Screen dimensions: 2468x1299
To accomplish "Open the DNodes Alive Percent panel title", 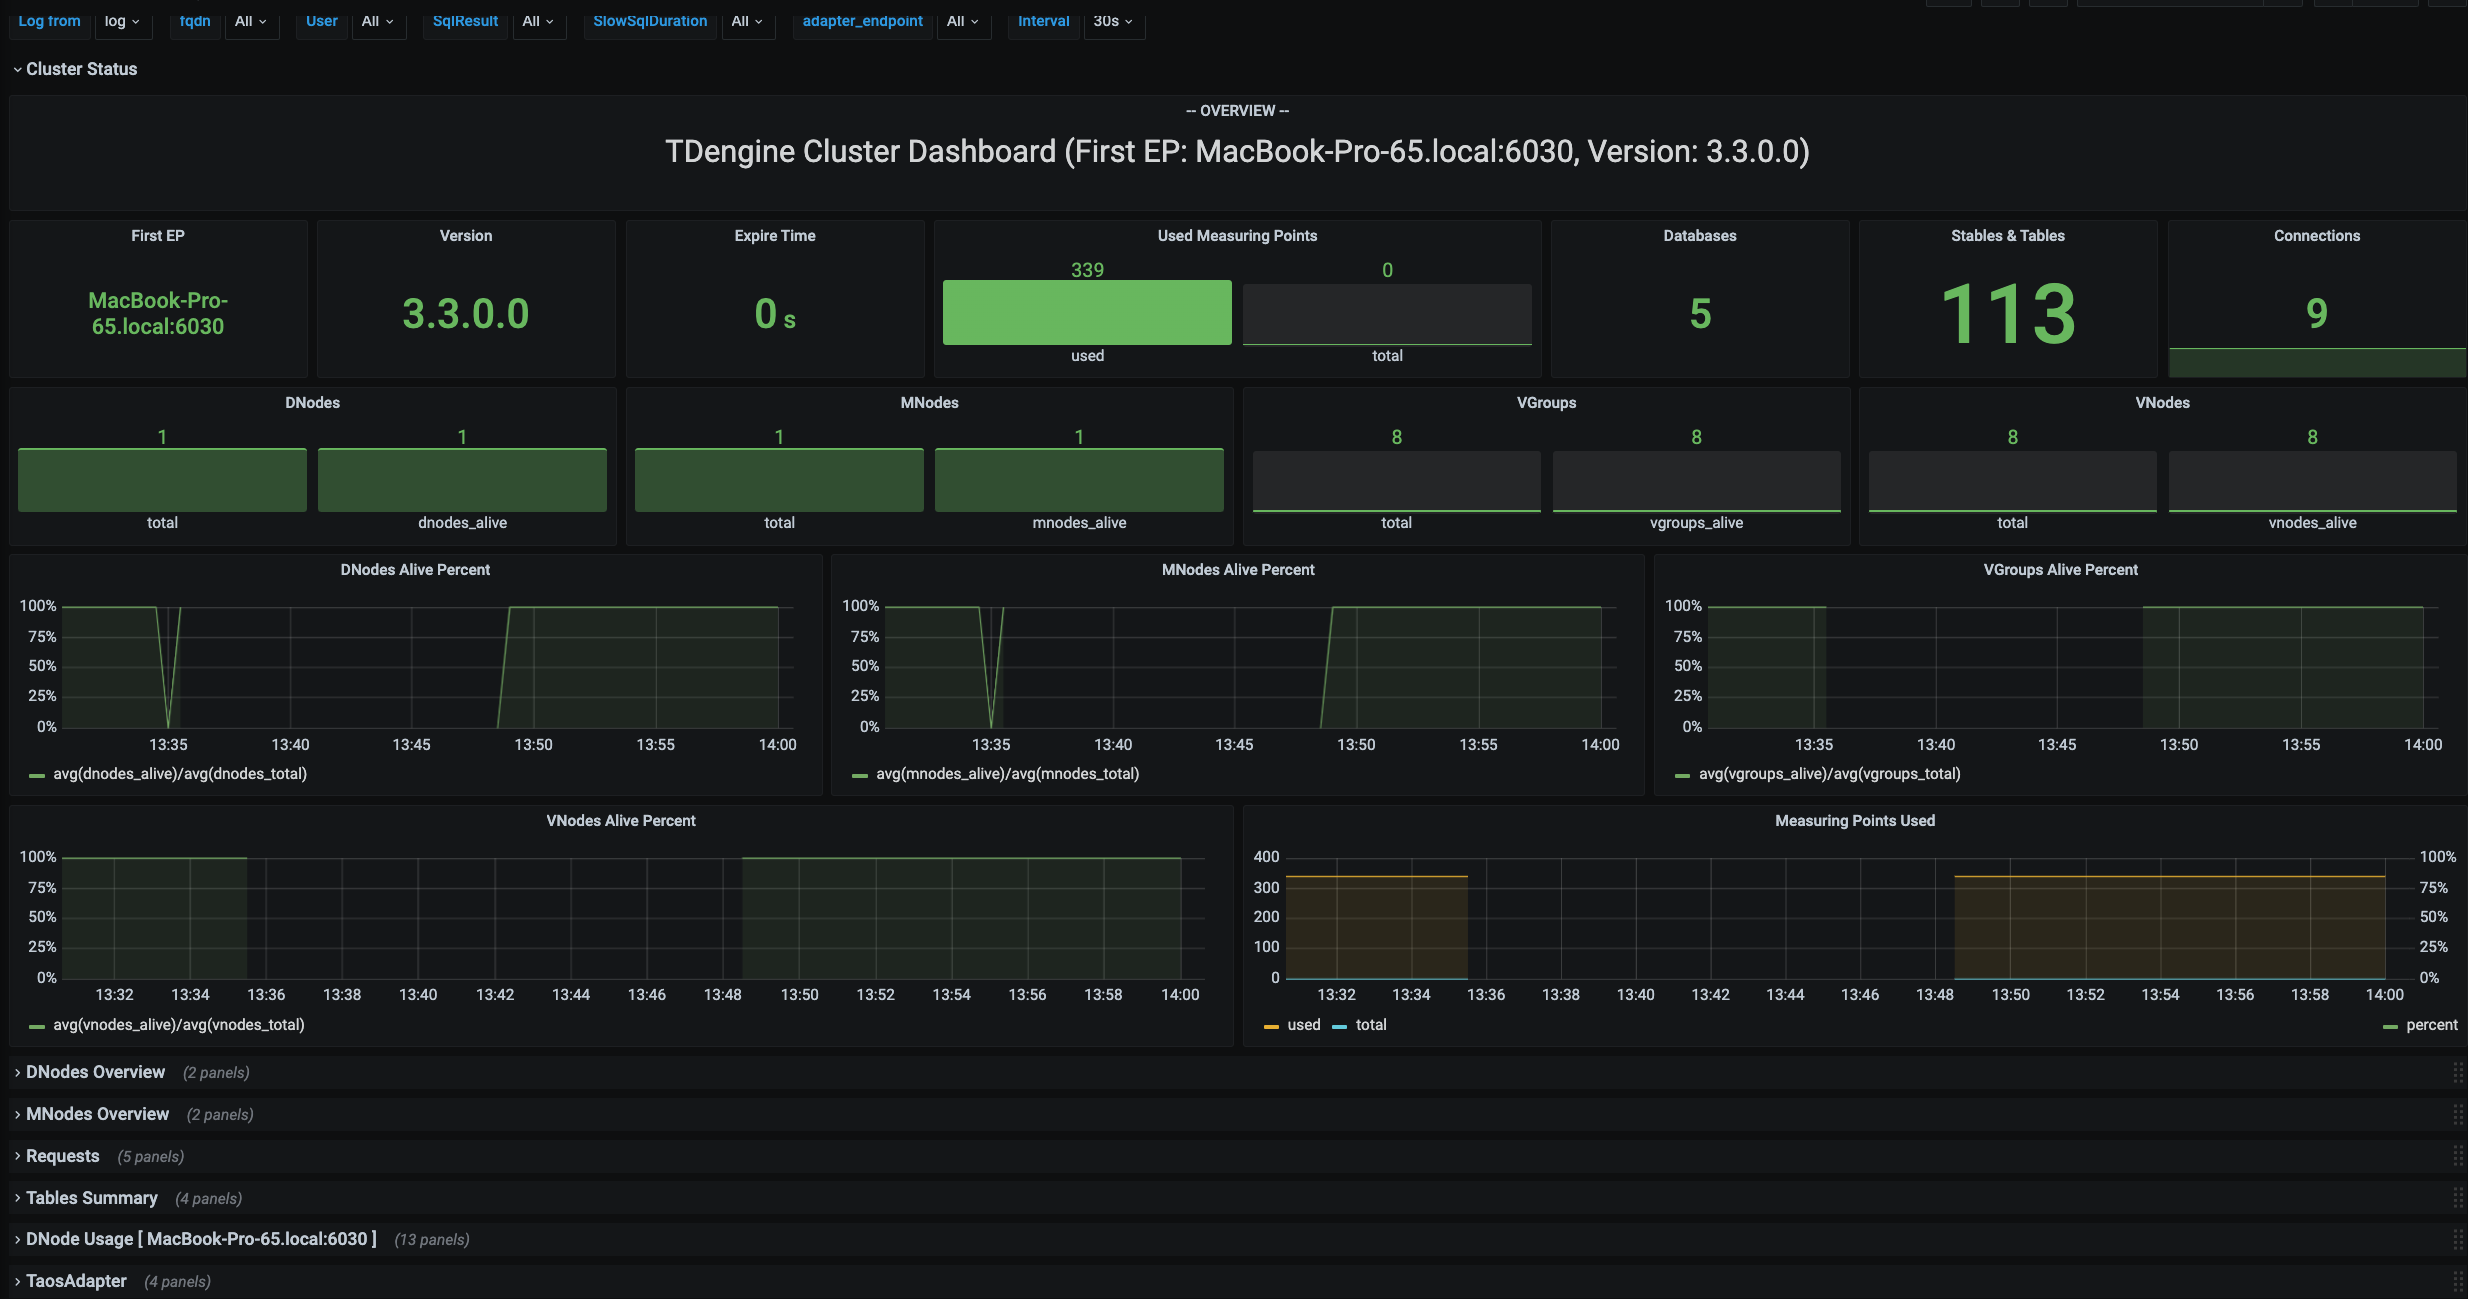I will coord(415,570).
